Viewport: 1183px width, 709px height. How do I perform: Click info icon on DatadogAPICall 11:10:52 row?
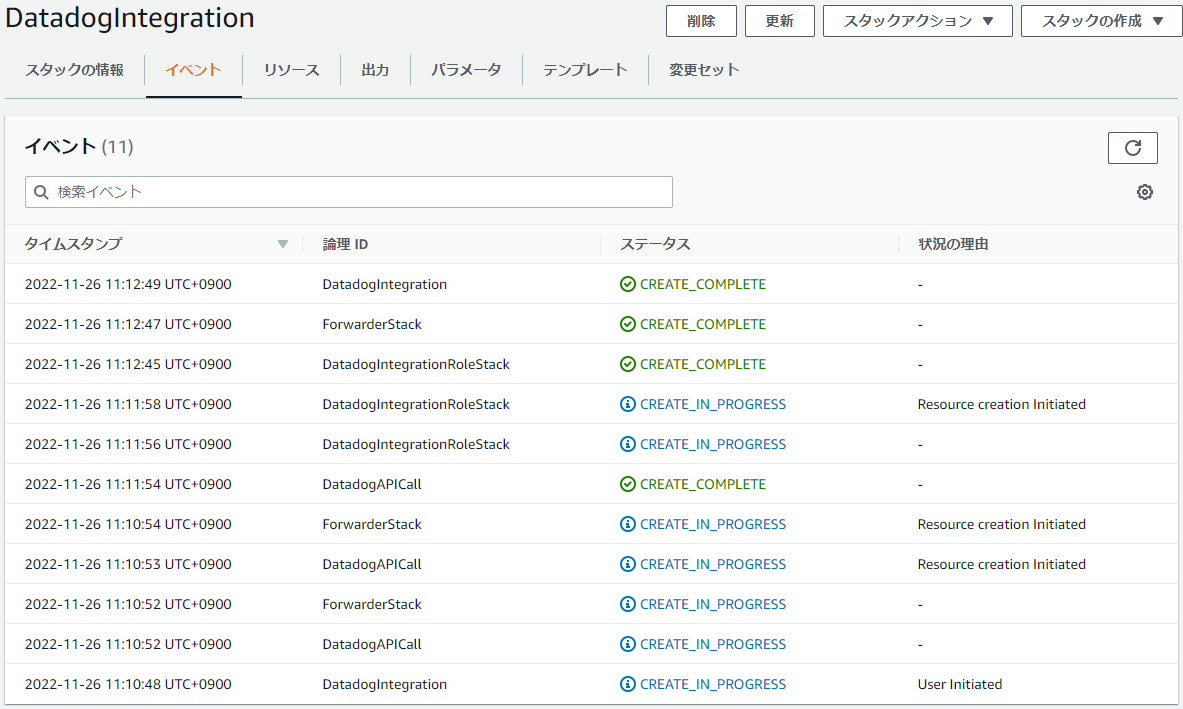click(628, 644)
